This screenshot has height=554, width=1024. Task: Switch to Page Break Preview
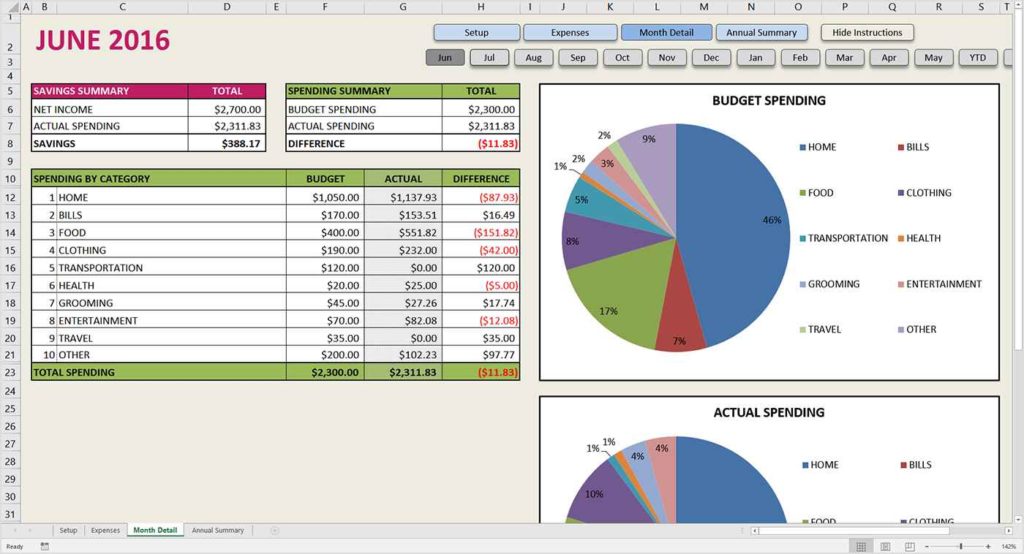click(909, 546)
